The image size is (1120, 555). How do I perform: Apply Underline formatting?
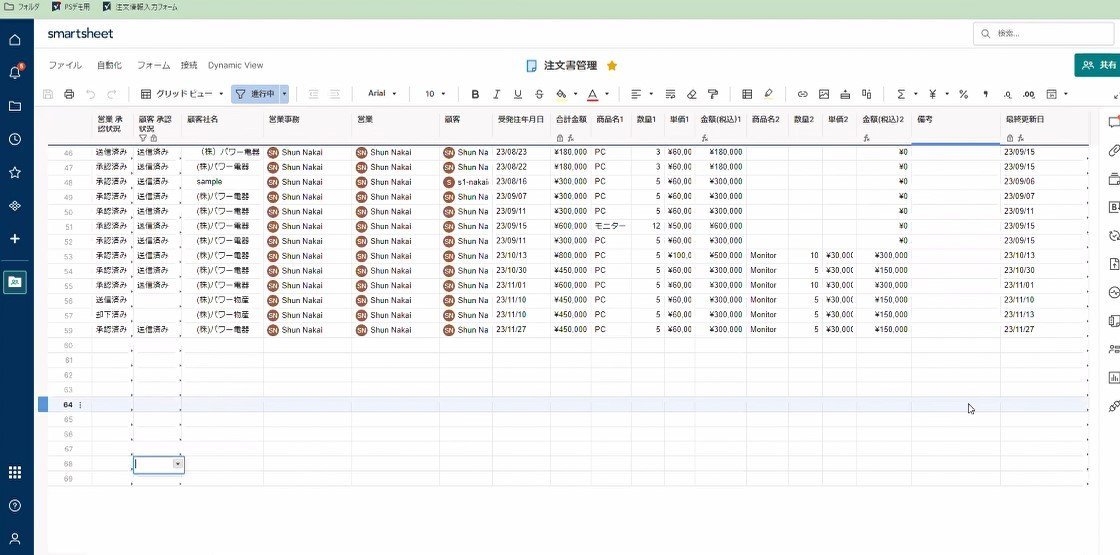(x=518, y=94)
